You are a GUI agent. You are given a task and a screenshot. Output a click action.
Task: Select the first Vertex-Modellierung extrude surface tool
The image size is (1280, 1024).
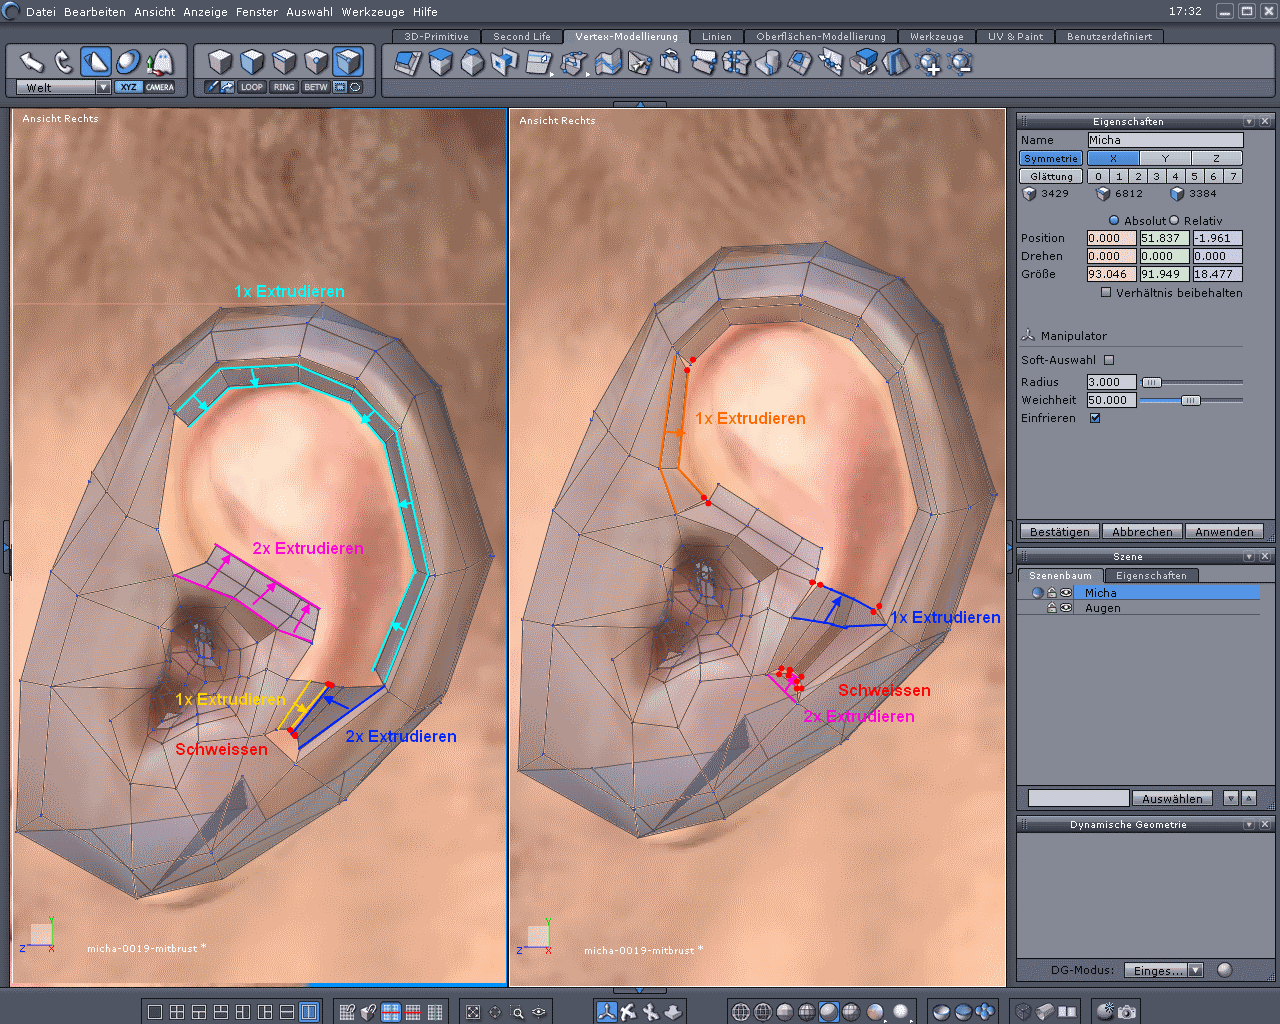[x=408, y=63]
